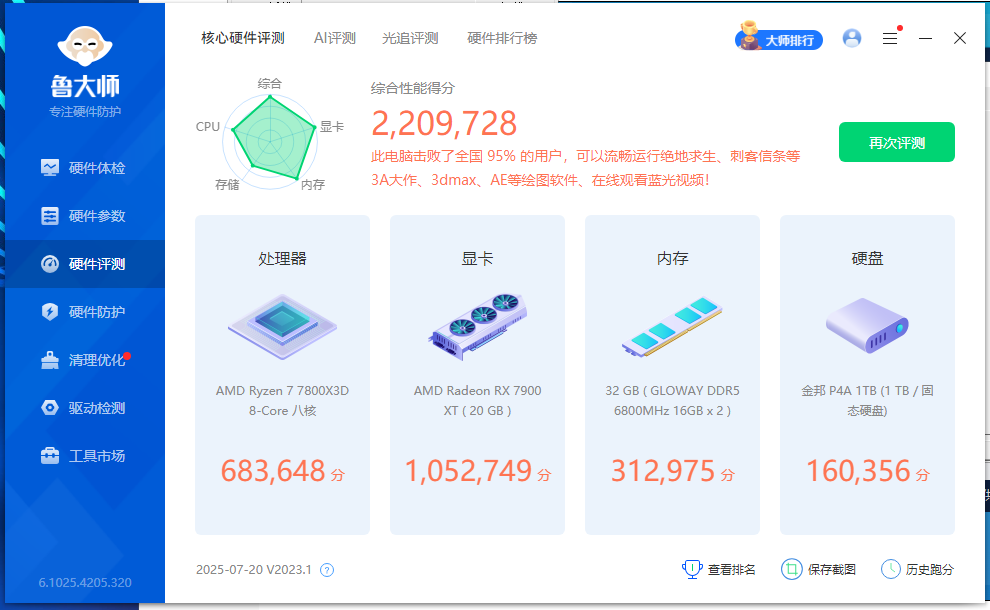The width and height of the screenshot is (990, 610).
Task: Click the total score 2,209,728
Action: [x=444, y=123]
